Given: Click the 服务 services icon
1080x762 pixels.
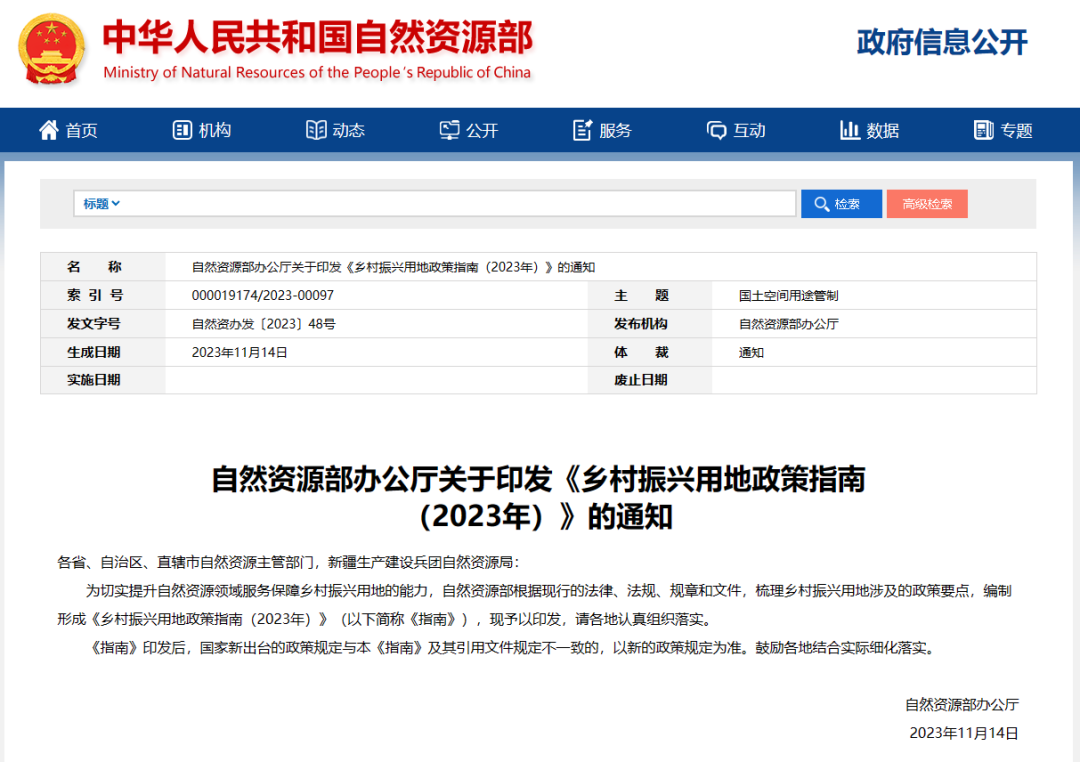Looking at the screenshot, I should click(581, 129).
